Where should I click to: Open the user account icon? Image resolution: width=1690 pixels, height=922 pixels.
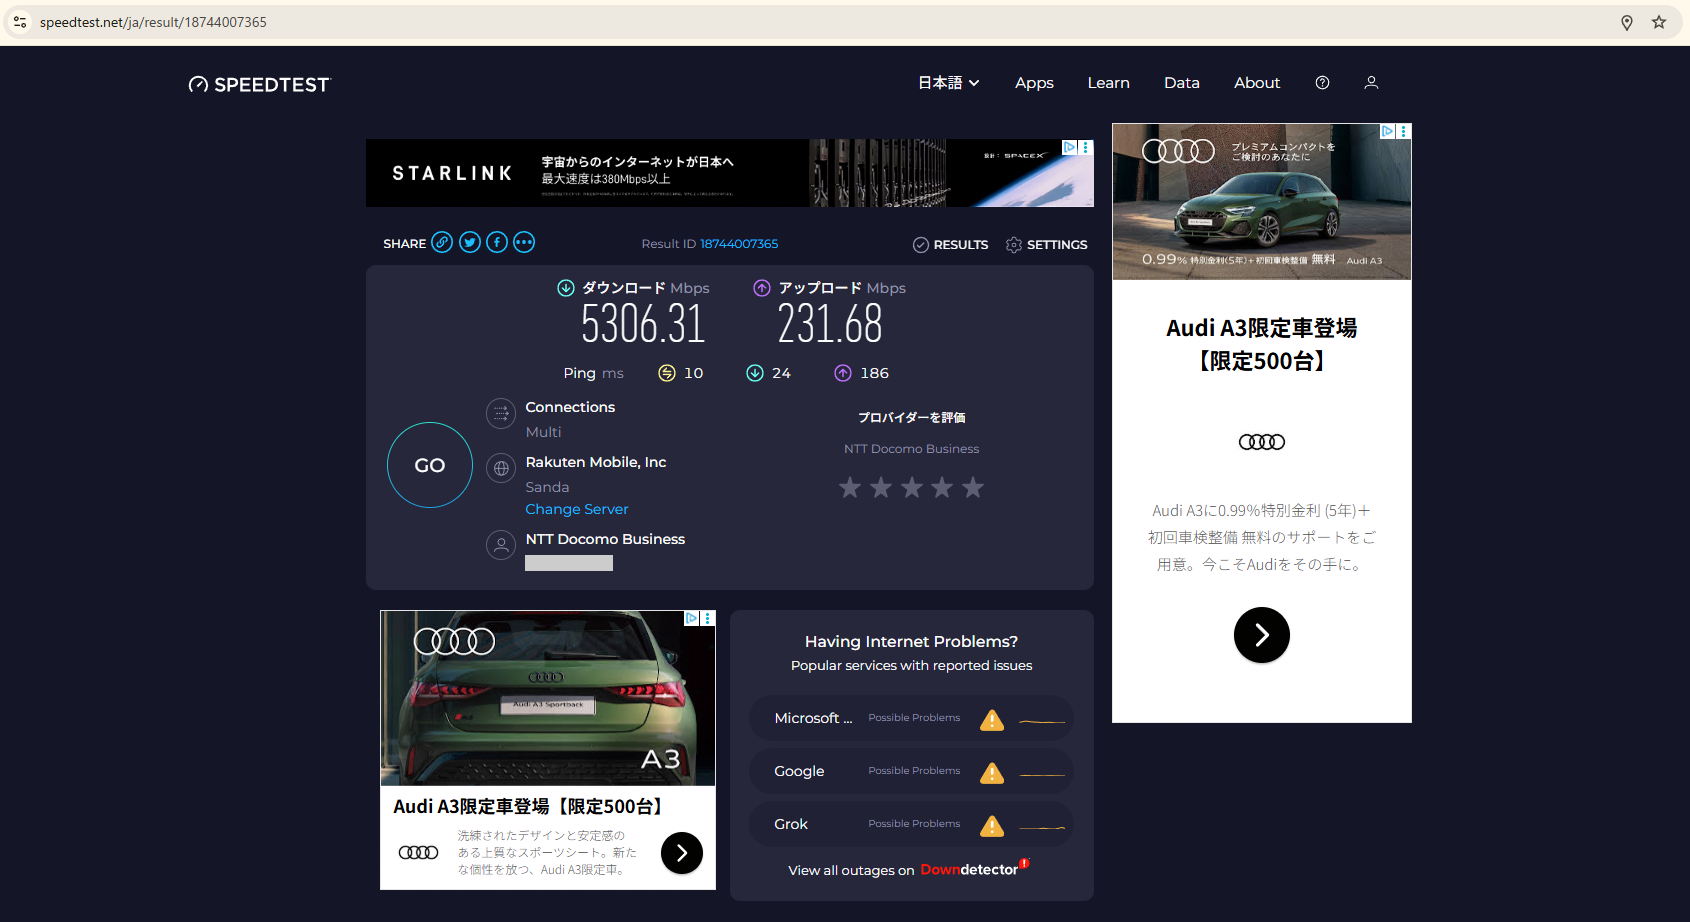pyautogui.click(x=1371, y=83)
